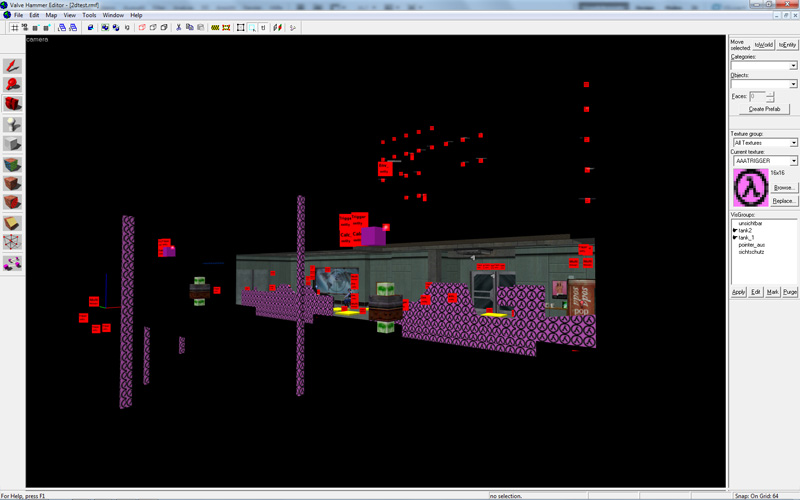The width and height of the screenshot is (800, 500).
Task: Open the View menu
Action: click(69, 15)
